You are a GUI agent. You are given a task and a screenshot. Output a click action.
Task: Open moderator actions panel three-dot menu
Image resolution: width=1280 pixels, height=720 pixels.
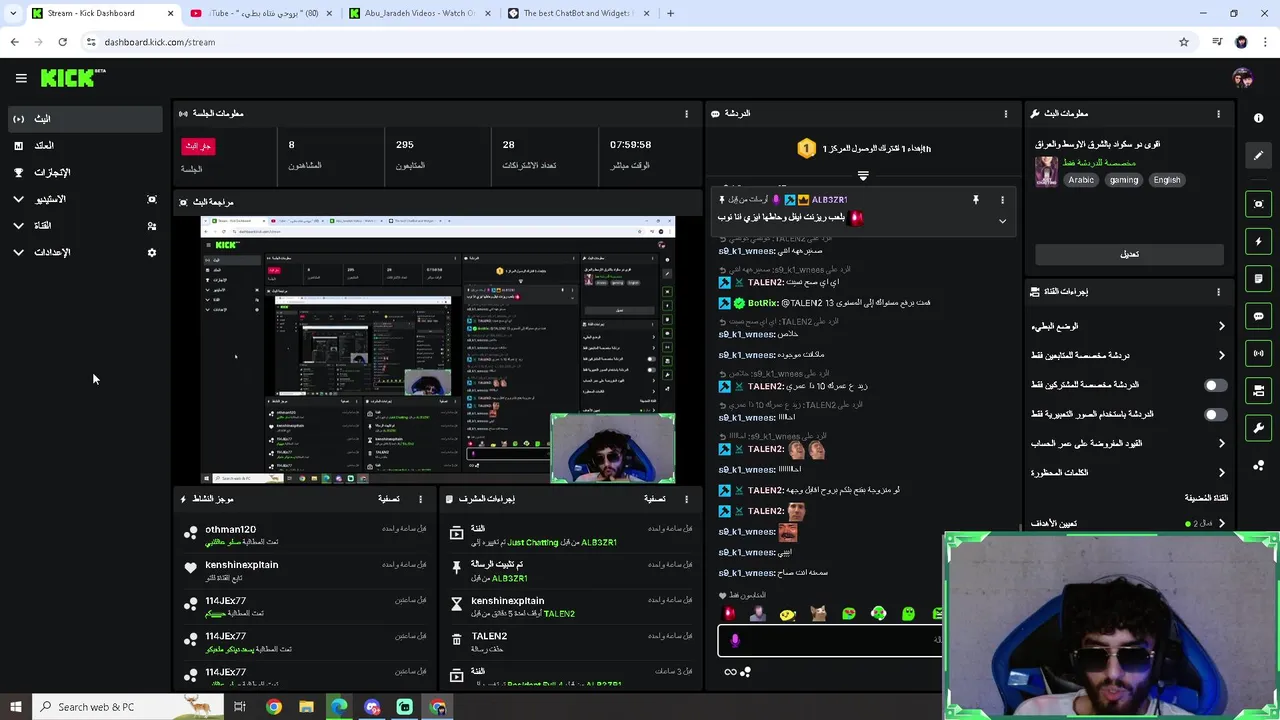[x=686, y=499]
